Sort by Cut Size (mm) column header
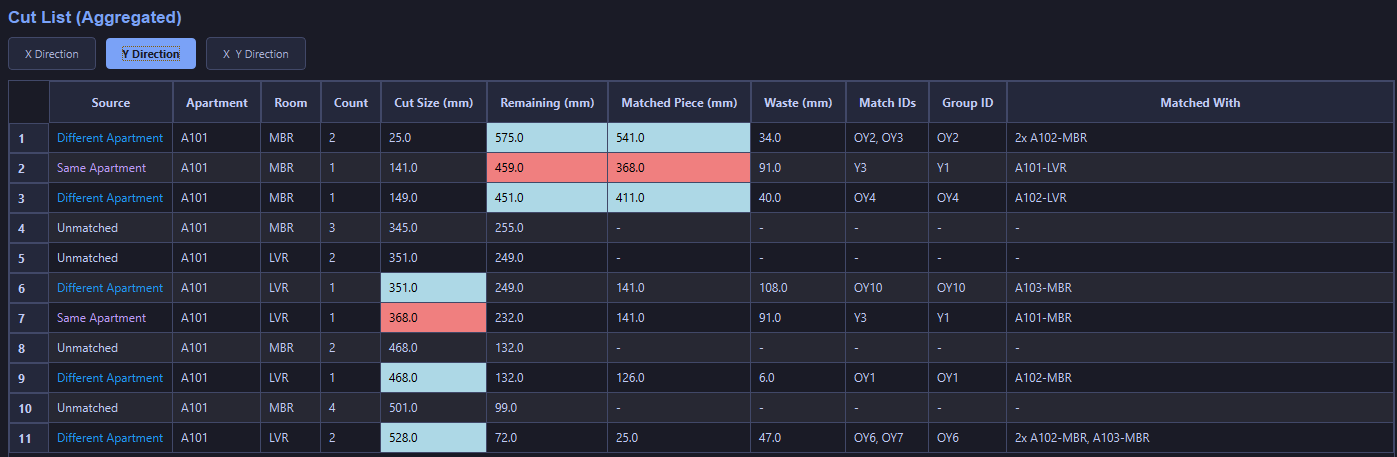1397x457 pixels. pos(433,102)
